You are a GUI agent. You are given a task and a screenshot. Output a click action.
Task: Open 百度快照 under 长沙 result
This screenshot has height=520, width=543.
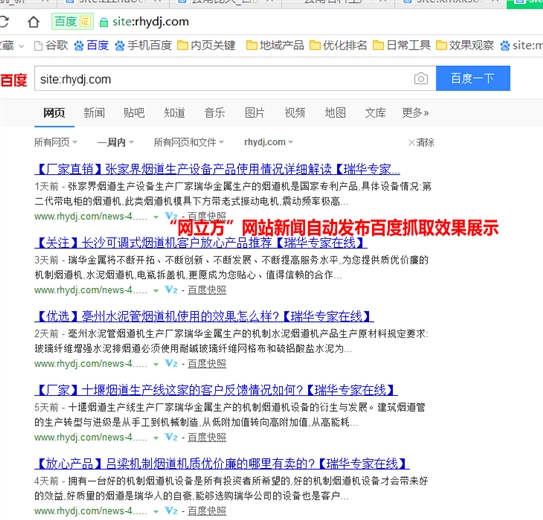207,290
